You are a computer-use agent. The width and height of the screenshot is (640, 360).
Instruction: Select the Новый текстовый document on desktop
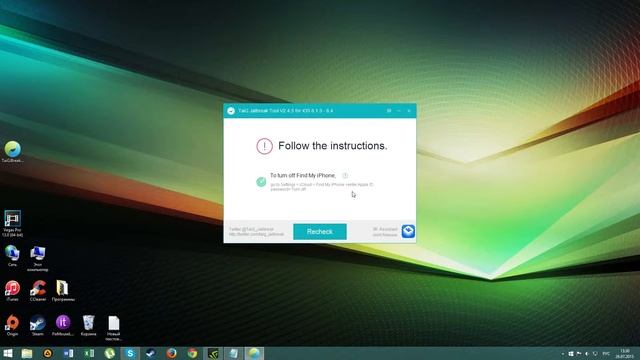pyautogui.click(x=113, y=328)
